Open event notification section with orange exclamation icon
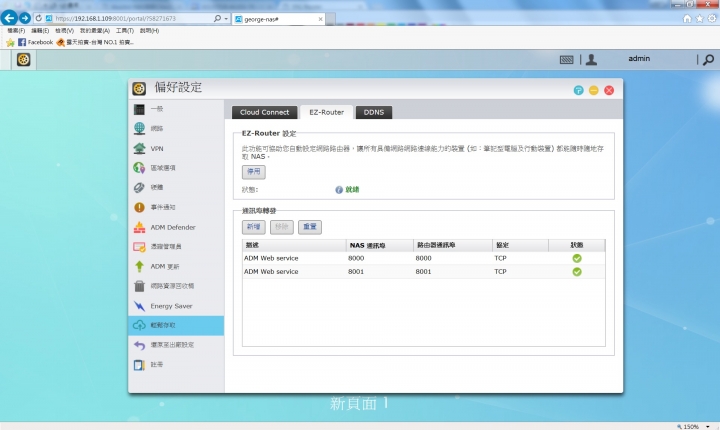Screen dimensions: 720x430 tap(176, 207)
